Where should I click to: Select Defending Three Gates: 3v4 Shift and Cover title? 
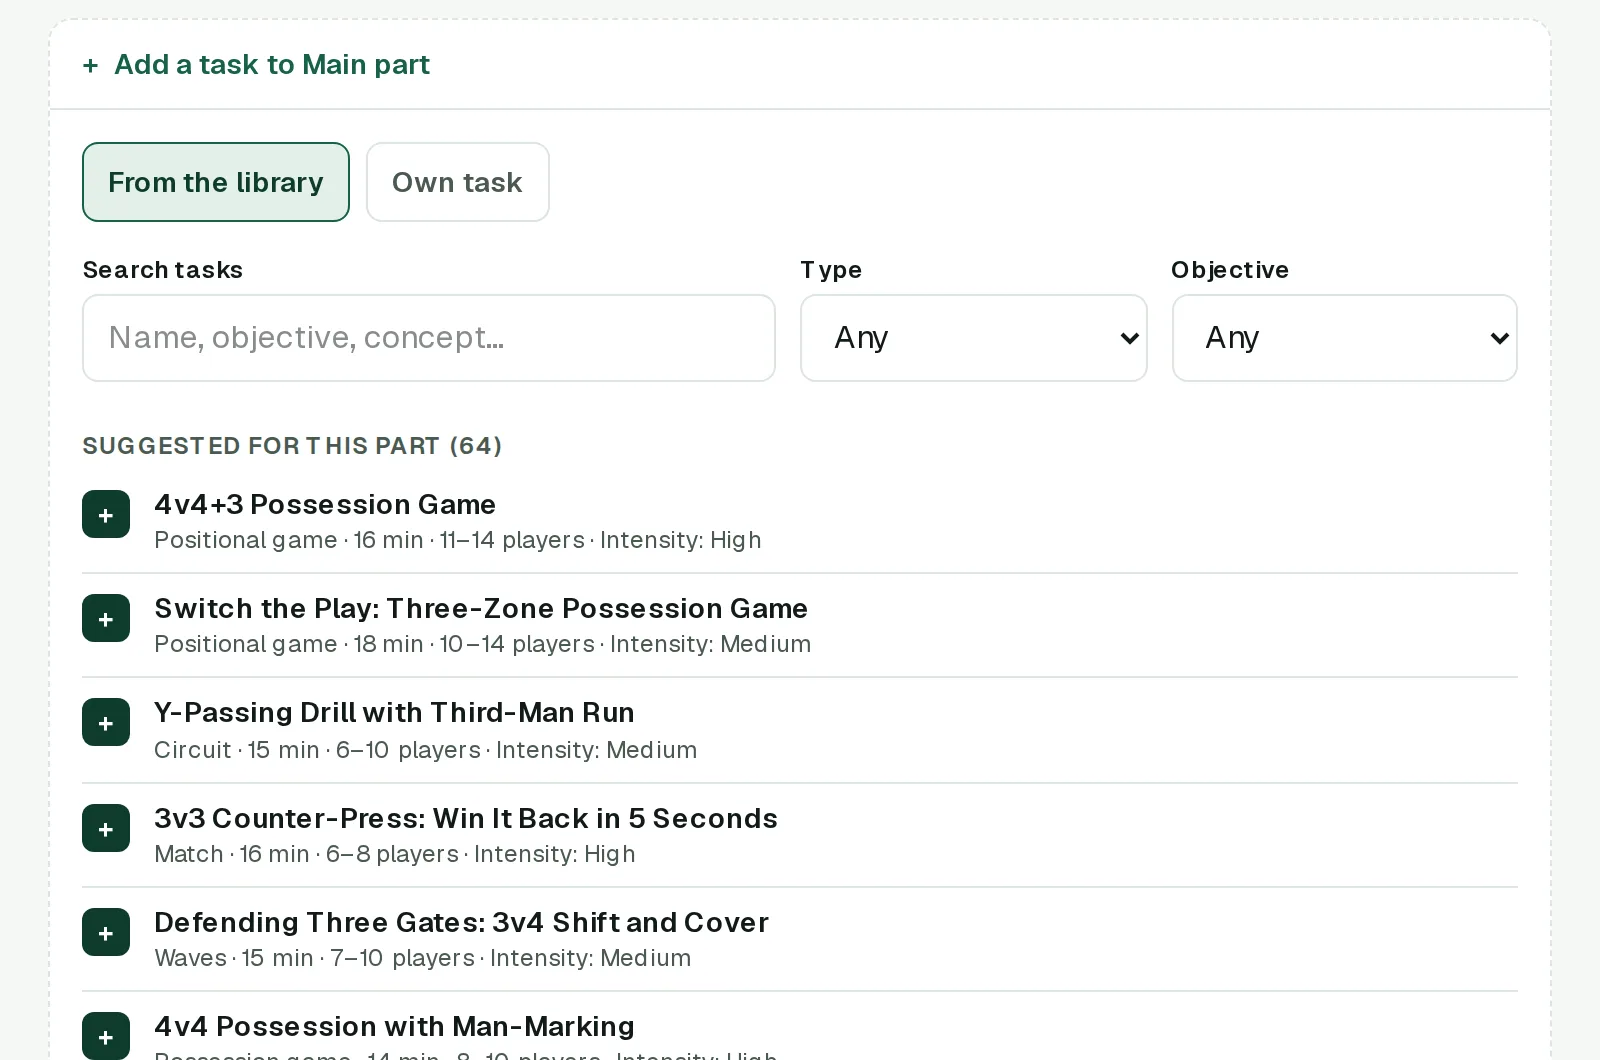(x=461, y=922)
